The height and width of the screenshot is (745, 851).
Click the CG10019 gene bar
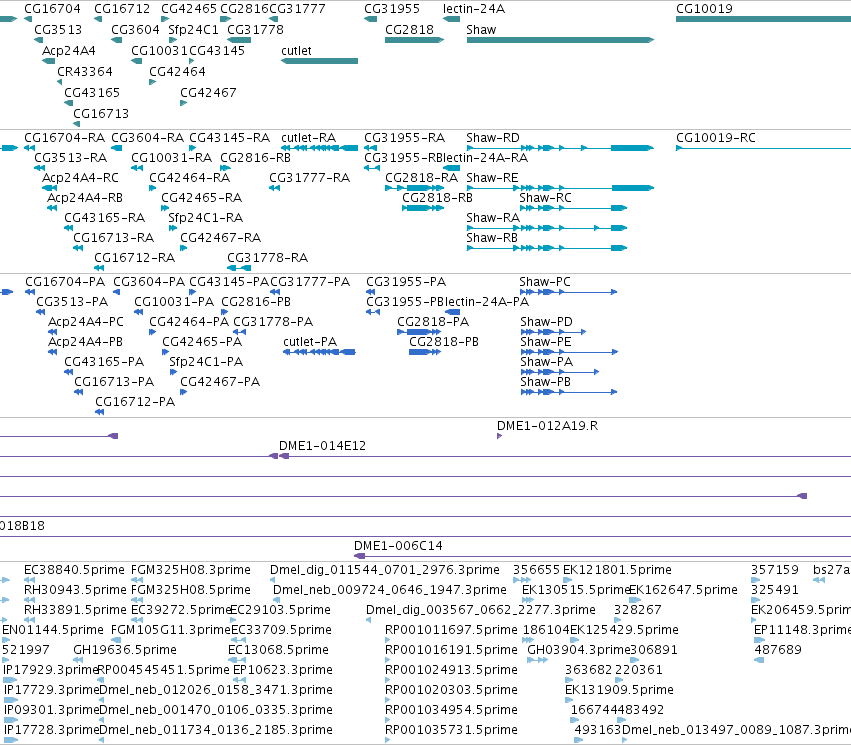pos(763,19)
